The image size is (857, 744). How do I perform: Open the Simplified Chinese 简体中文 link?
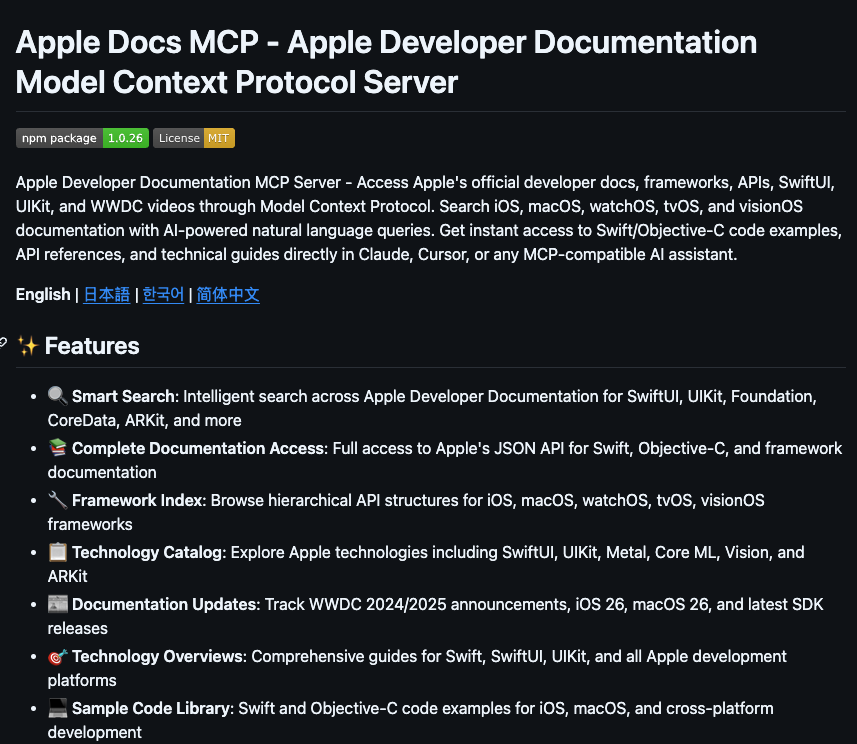[x=228, y=295]
